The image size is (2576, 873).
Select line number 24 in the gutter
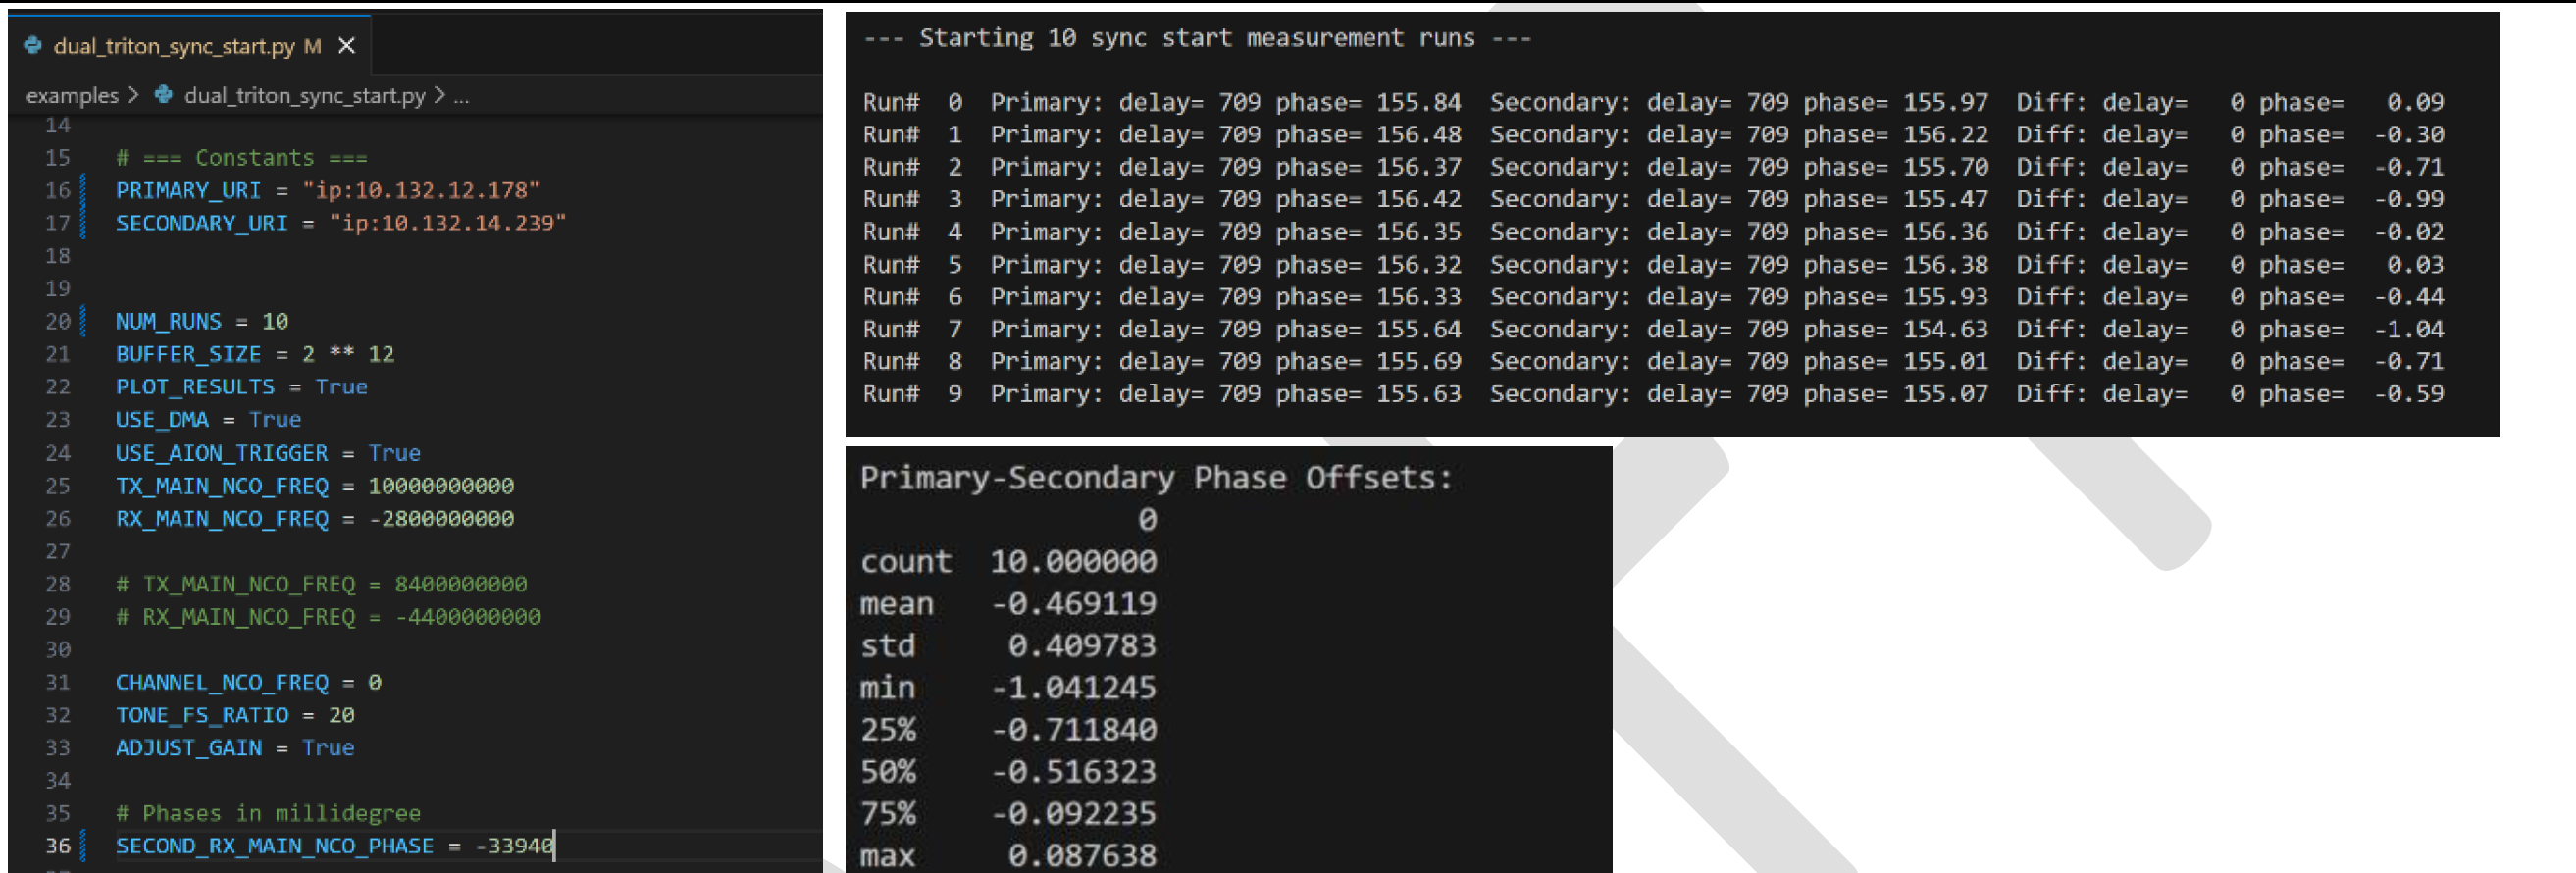pyautogui.click(x=57, y=453)
